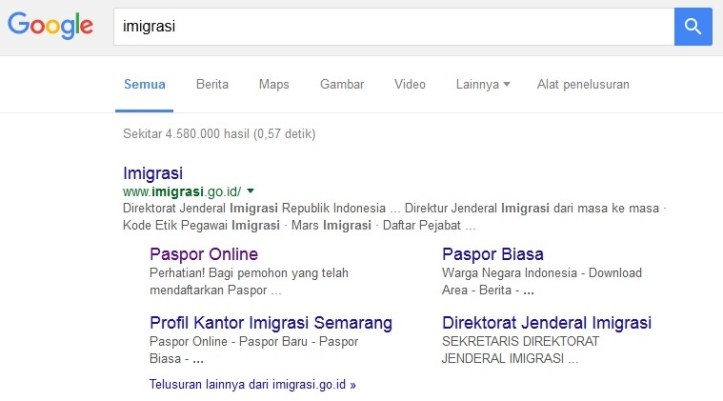Open the Google logo homepage link
Image resolution: width=723 pixels, height=401 pixels.
pos(50,26)
